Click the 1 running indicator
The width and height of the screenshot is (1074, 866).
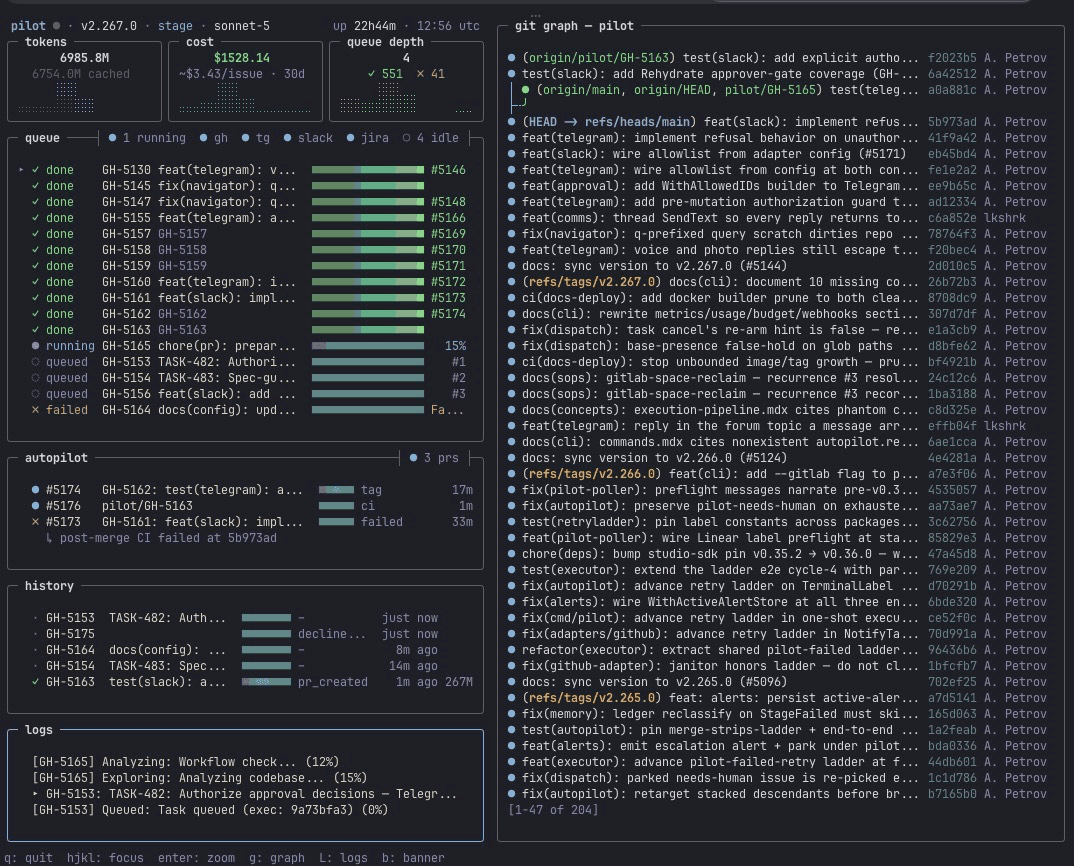pos(147,138)
